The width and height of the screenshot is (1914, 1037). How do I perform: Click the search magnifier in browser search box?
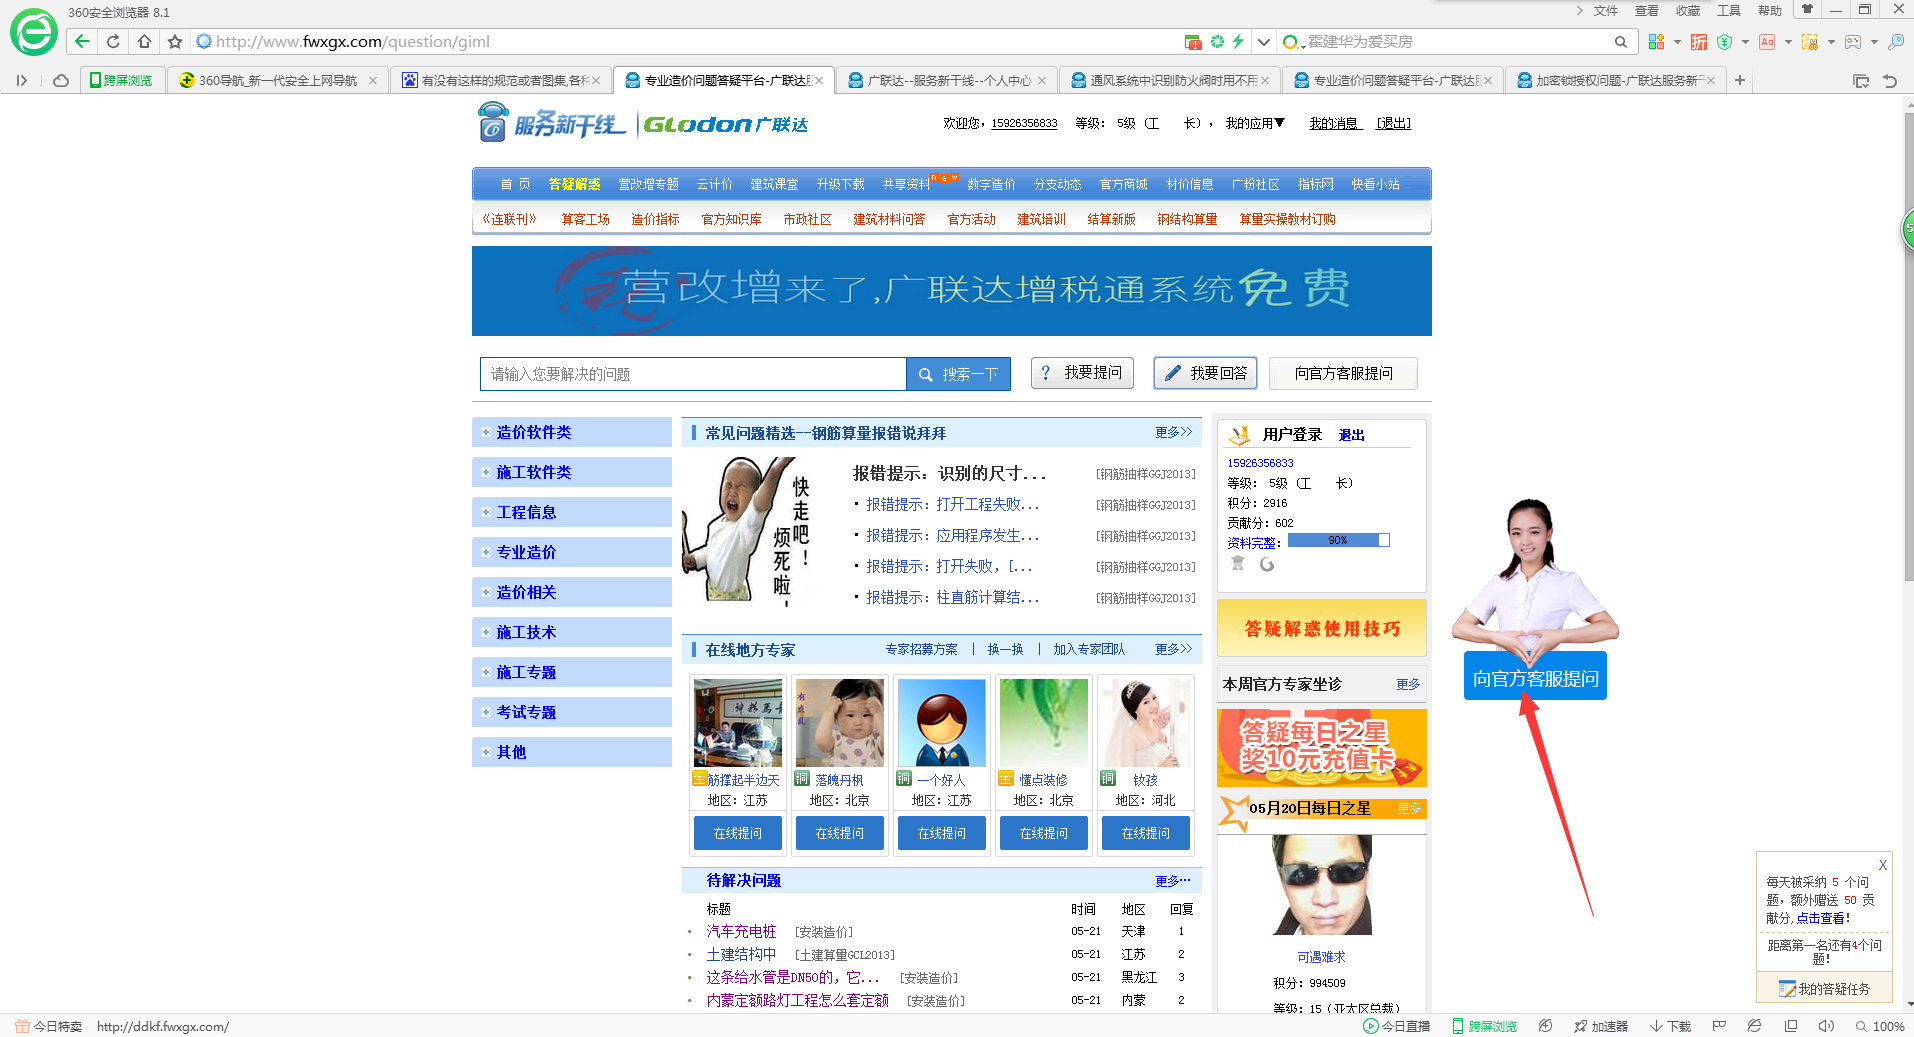click(1620, 42)
